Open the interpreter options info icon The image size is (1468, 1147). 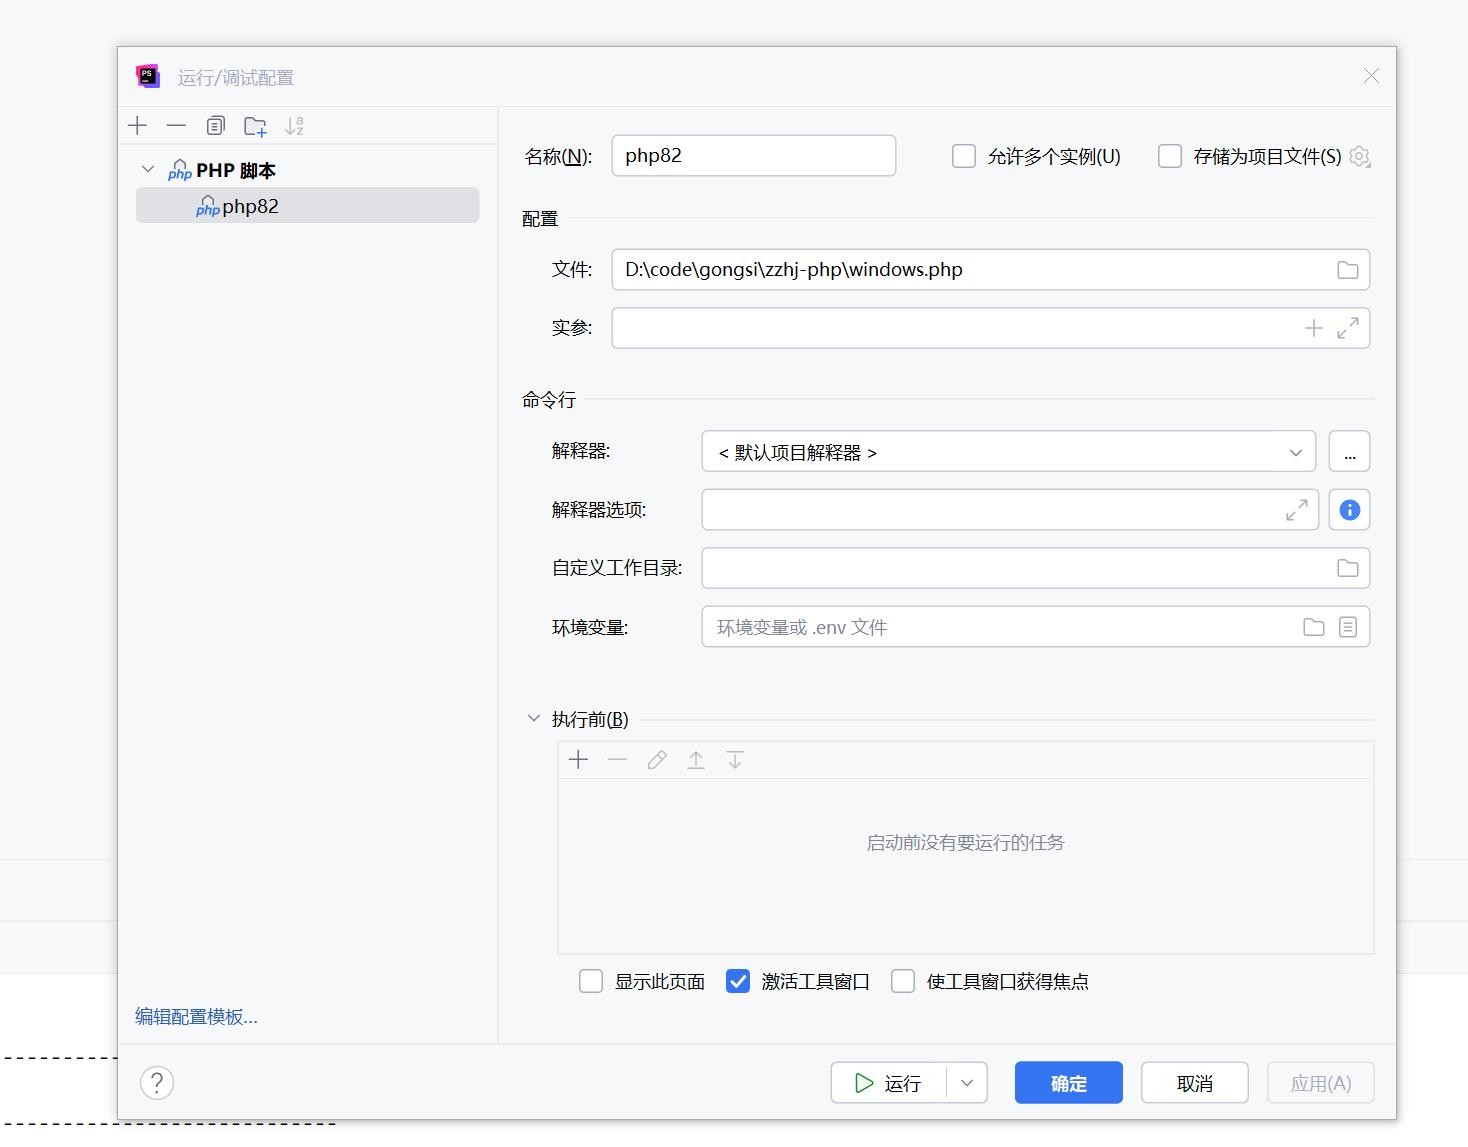(x=1349, y=510)
